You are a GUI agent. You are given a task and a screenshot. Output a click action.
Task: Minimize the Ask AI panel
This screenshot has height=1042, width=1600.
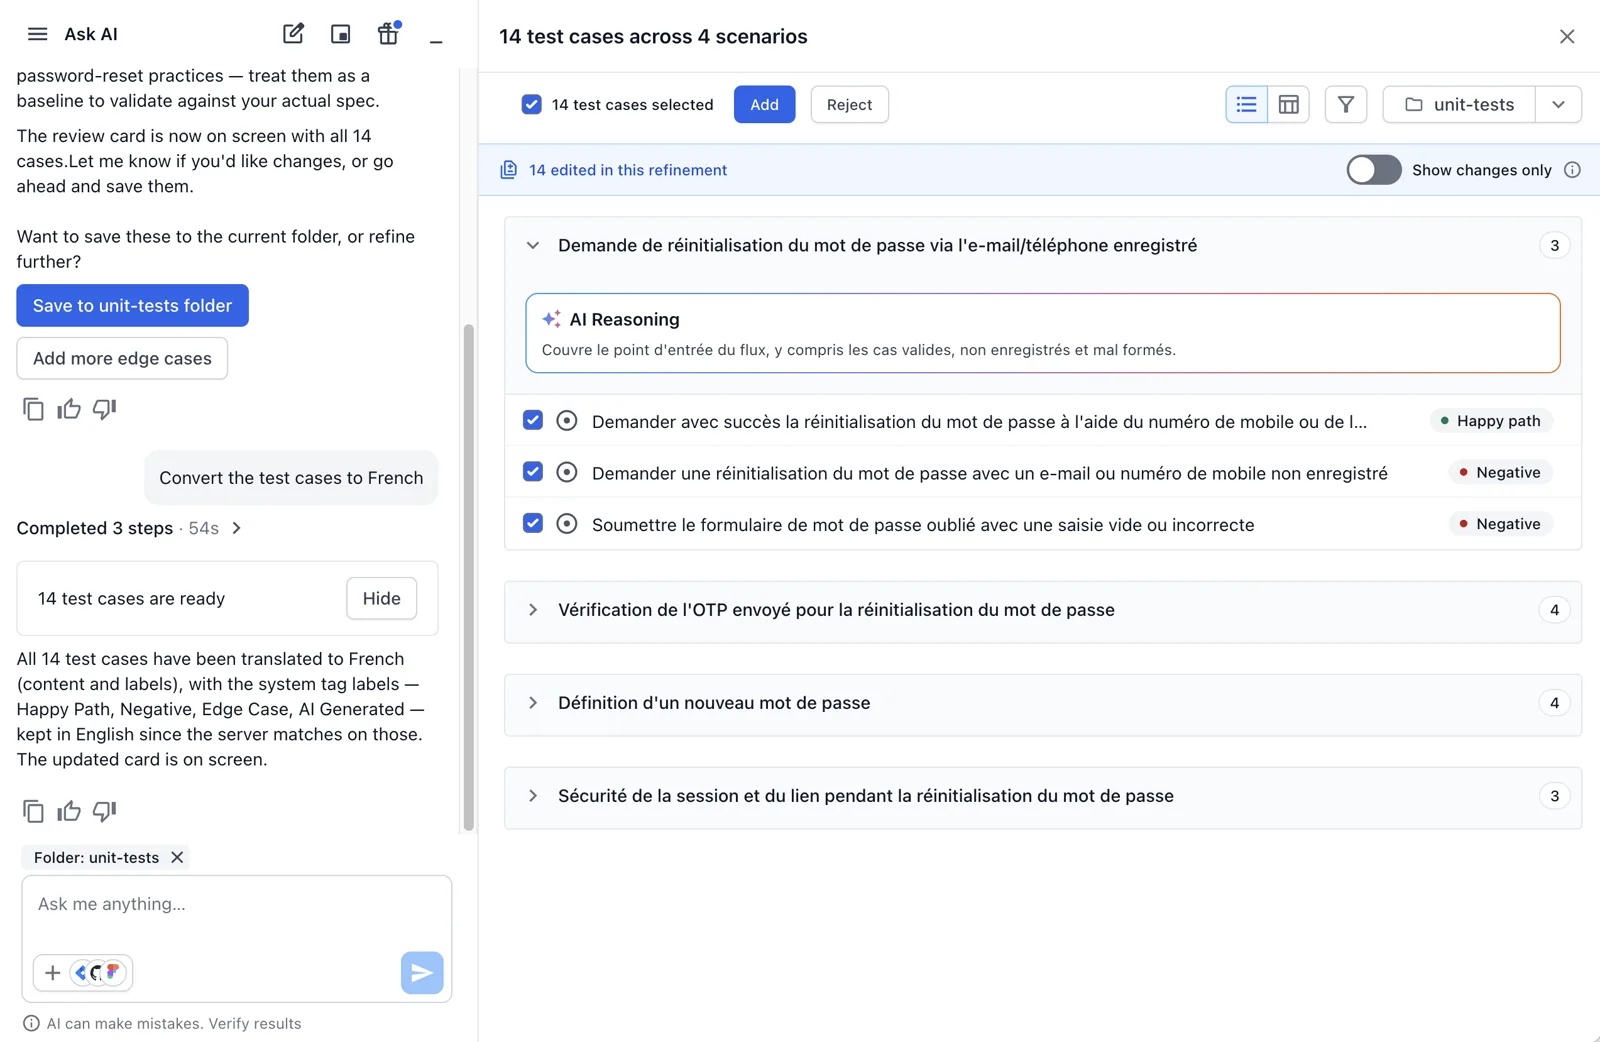click(x=436, y=40)
